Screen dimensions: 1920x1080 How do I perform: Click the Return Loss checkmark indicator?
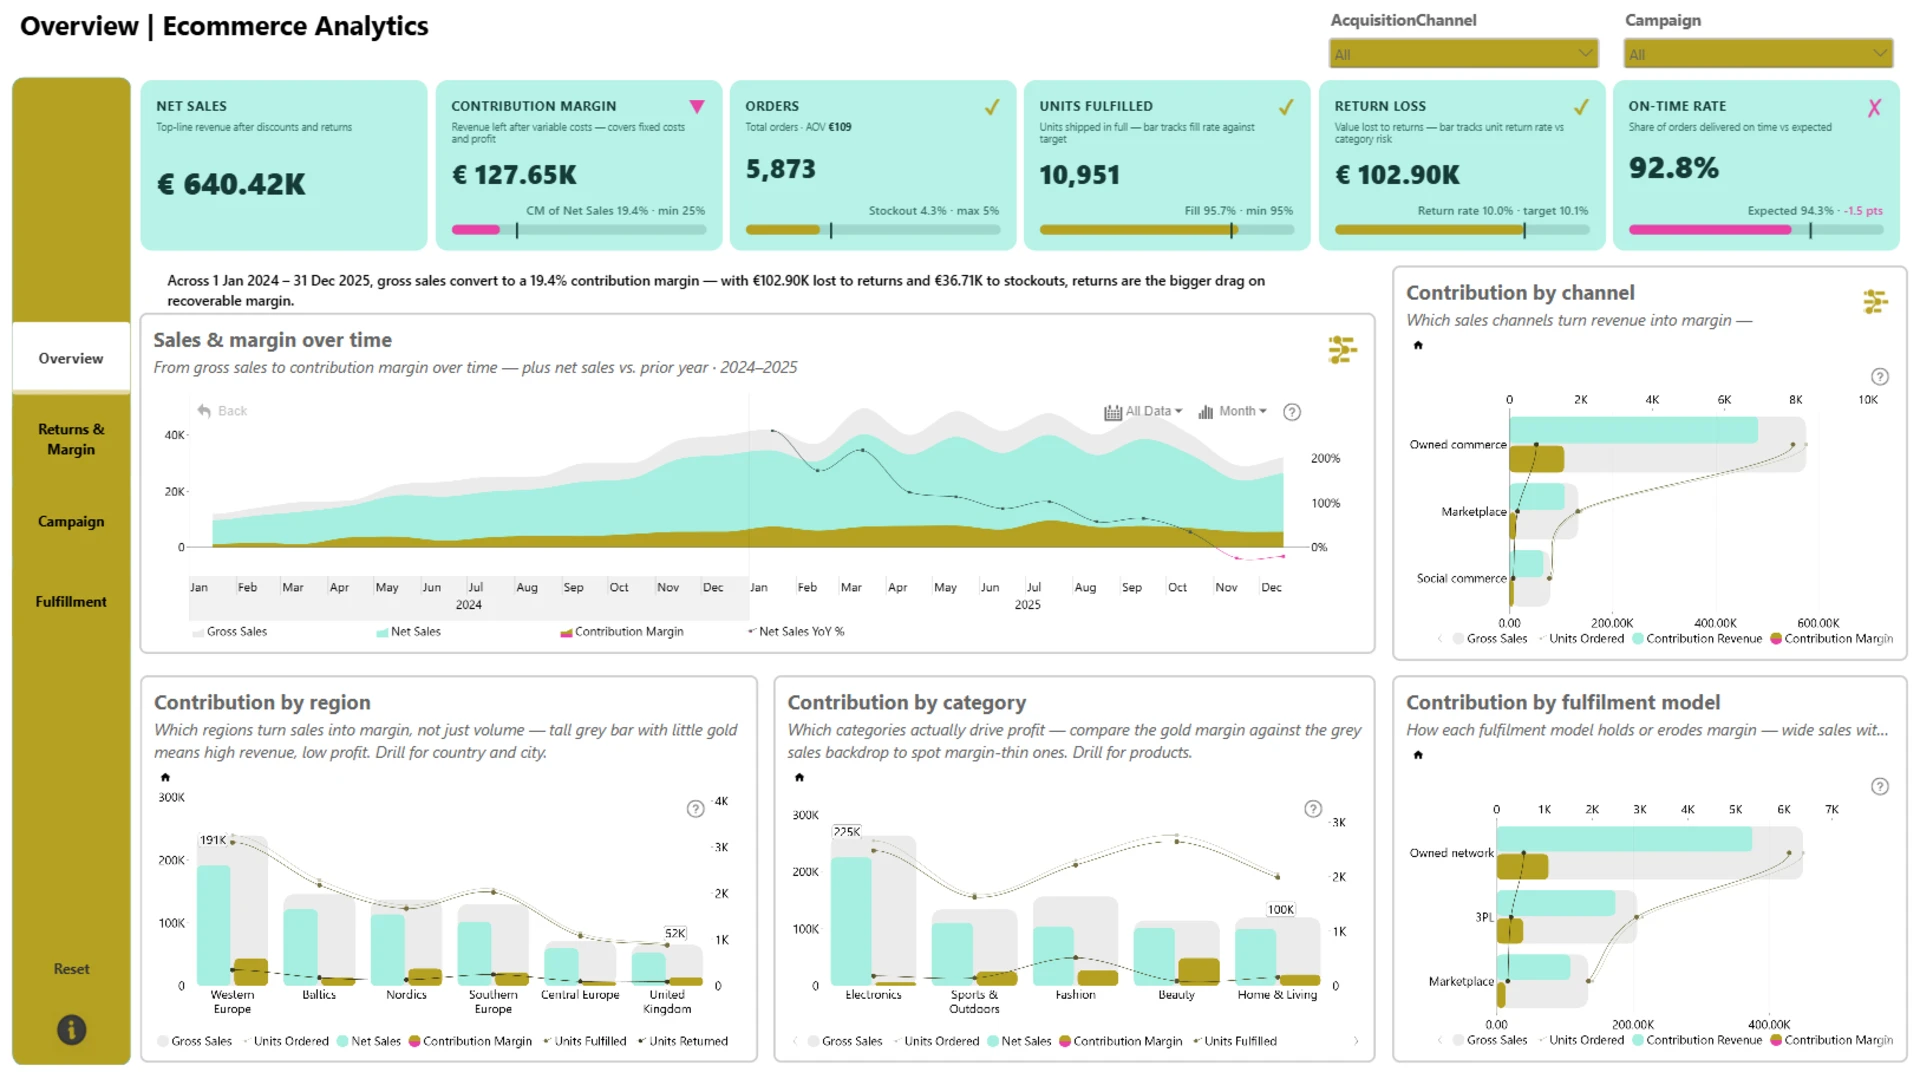point(1581,107)
